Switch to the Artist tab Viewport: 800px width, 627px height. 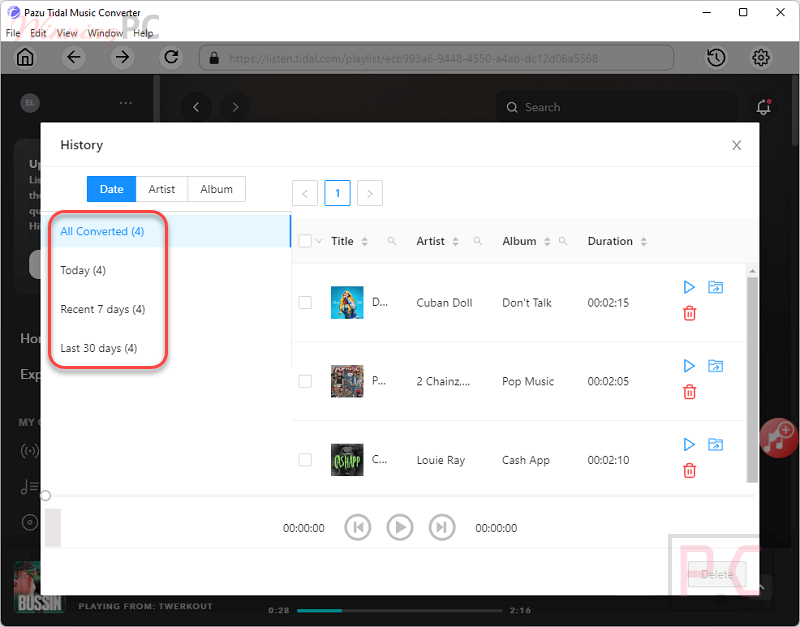pos(162,189)
